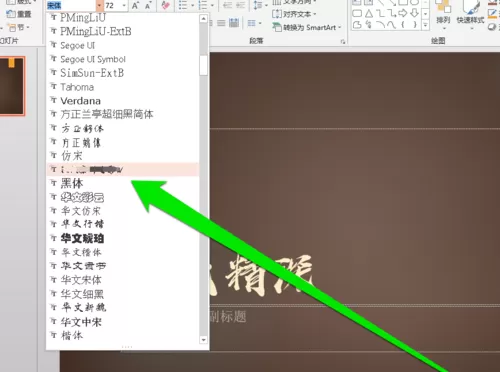Image resolution: width=500 pixels, height=372 pixels.
Task: Open the 段落 paragraph dialog launcher
Action: (342, 41)
